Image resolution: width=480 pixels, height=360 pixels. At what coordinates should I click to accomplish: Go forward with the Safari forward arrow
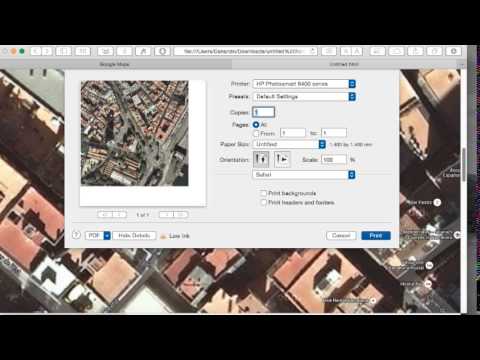click(47, 51)
